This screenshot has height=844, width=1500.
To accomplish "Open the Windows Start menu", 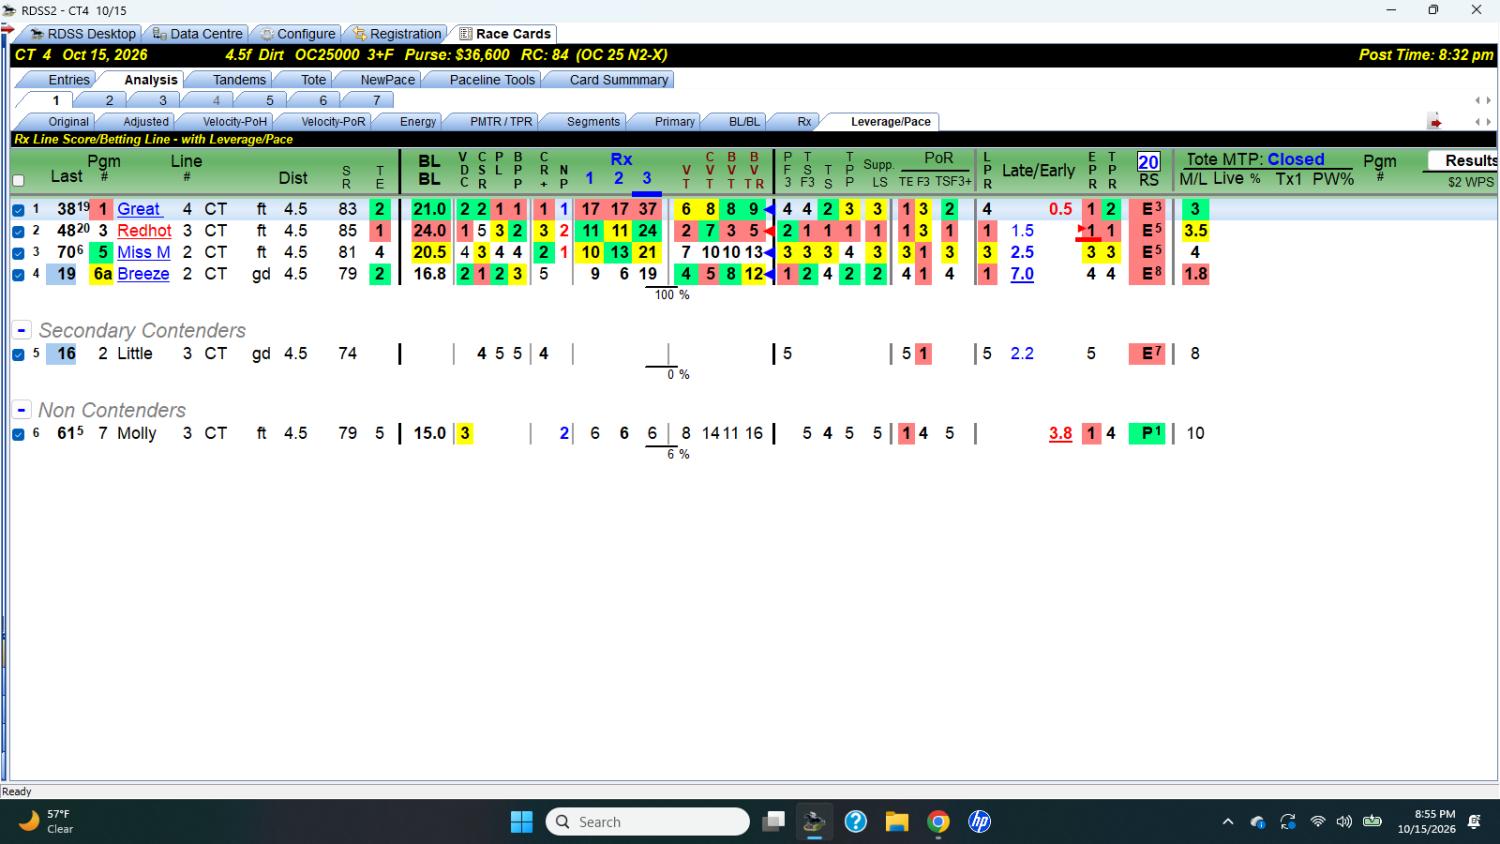I will coord(522,822).
